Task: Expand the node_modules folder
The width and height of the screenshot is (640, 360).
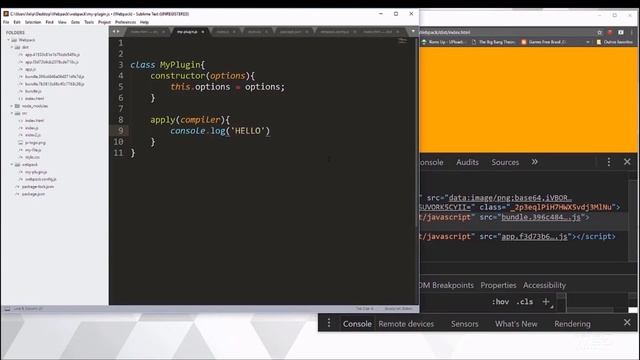Action: [12, 106]
